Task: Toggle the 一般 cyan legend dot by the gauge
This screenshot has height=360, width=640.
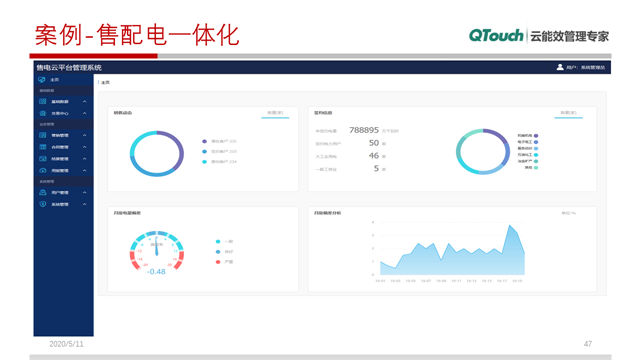Action: click(218, 242)
